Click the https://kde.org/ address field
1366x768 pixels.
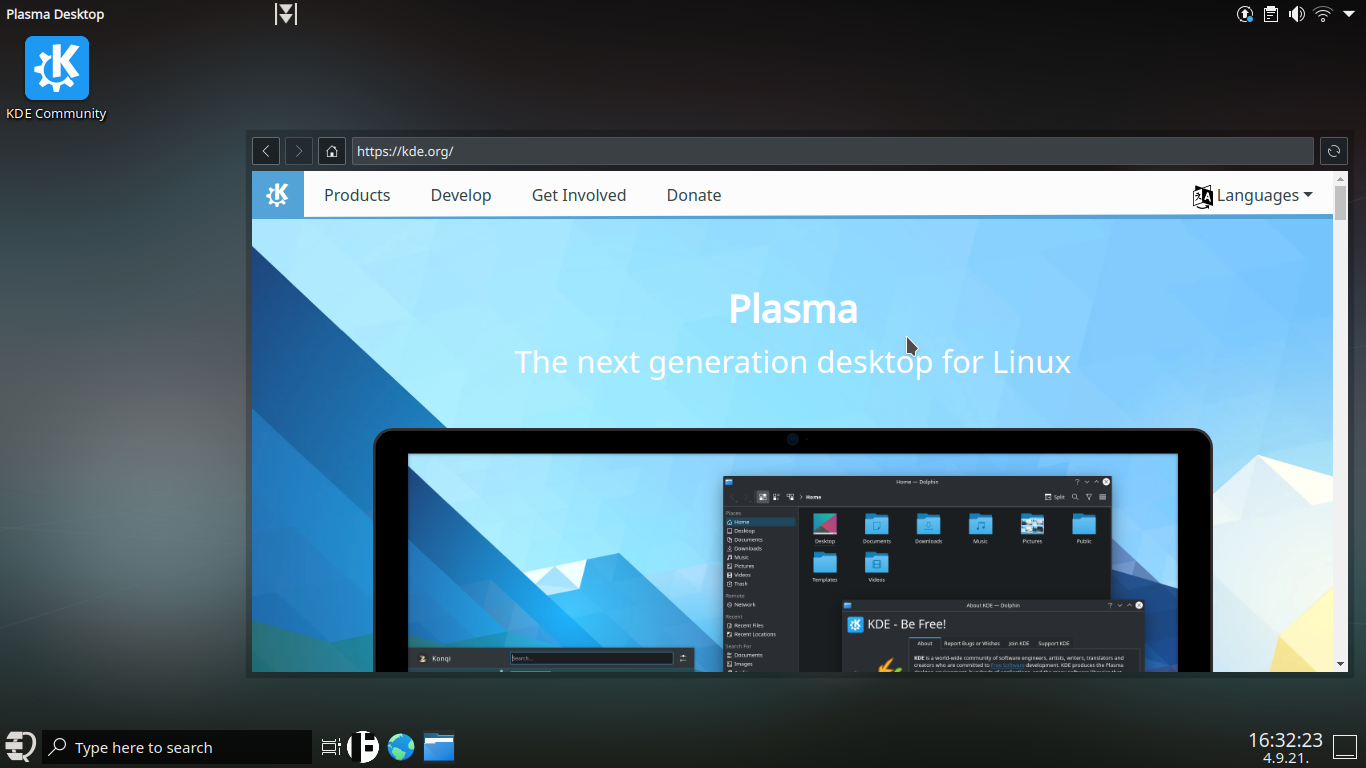coord(832,151)
